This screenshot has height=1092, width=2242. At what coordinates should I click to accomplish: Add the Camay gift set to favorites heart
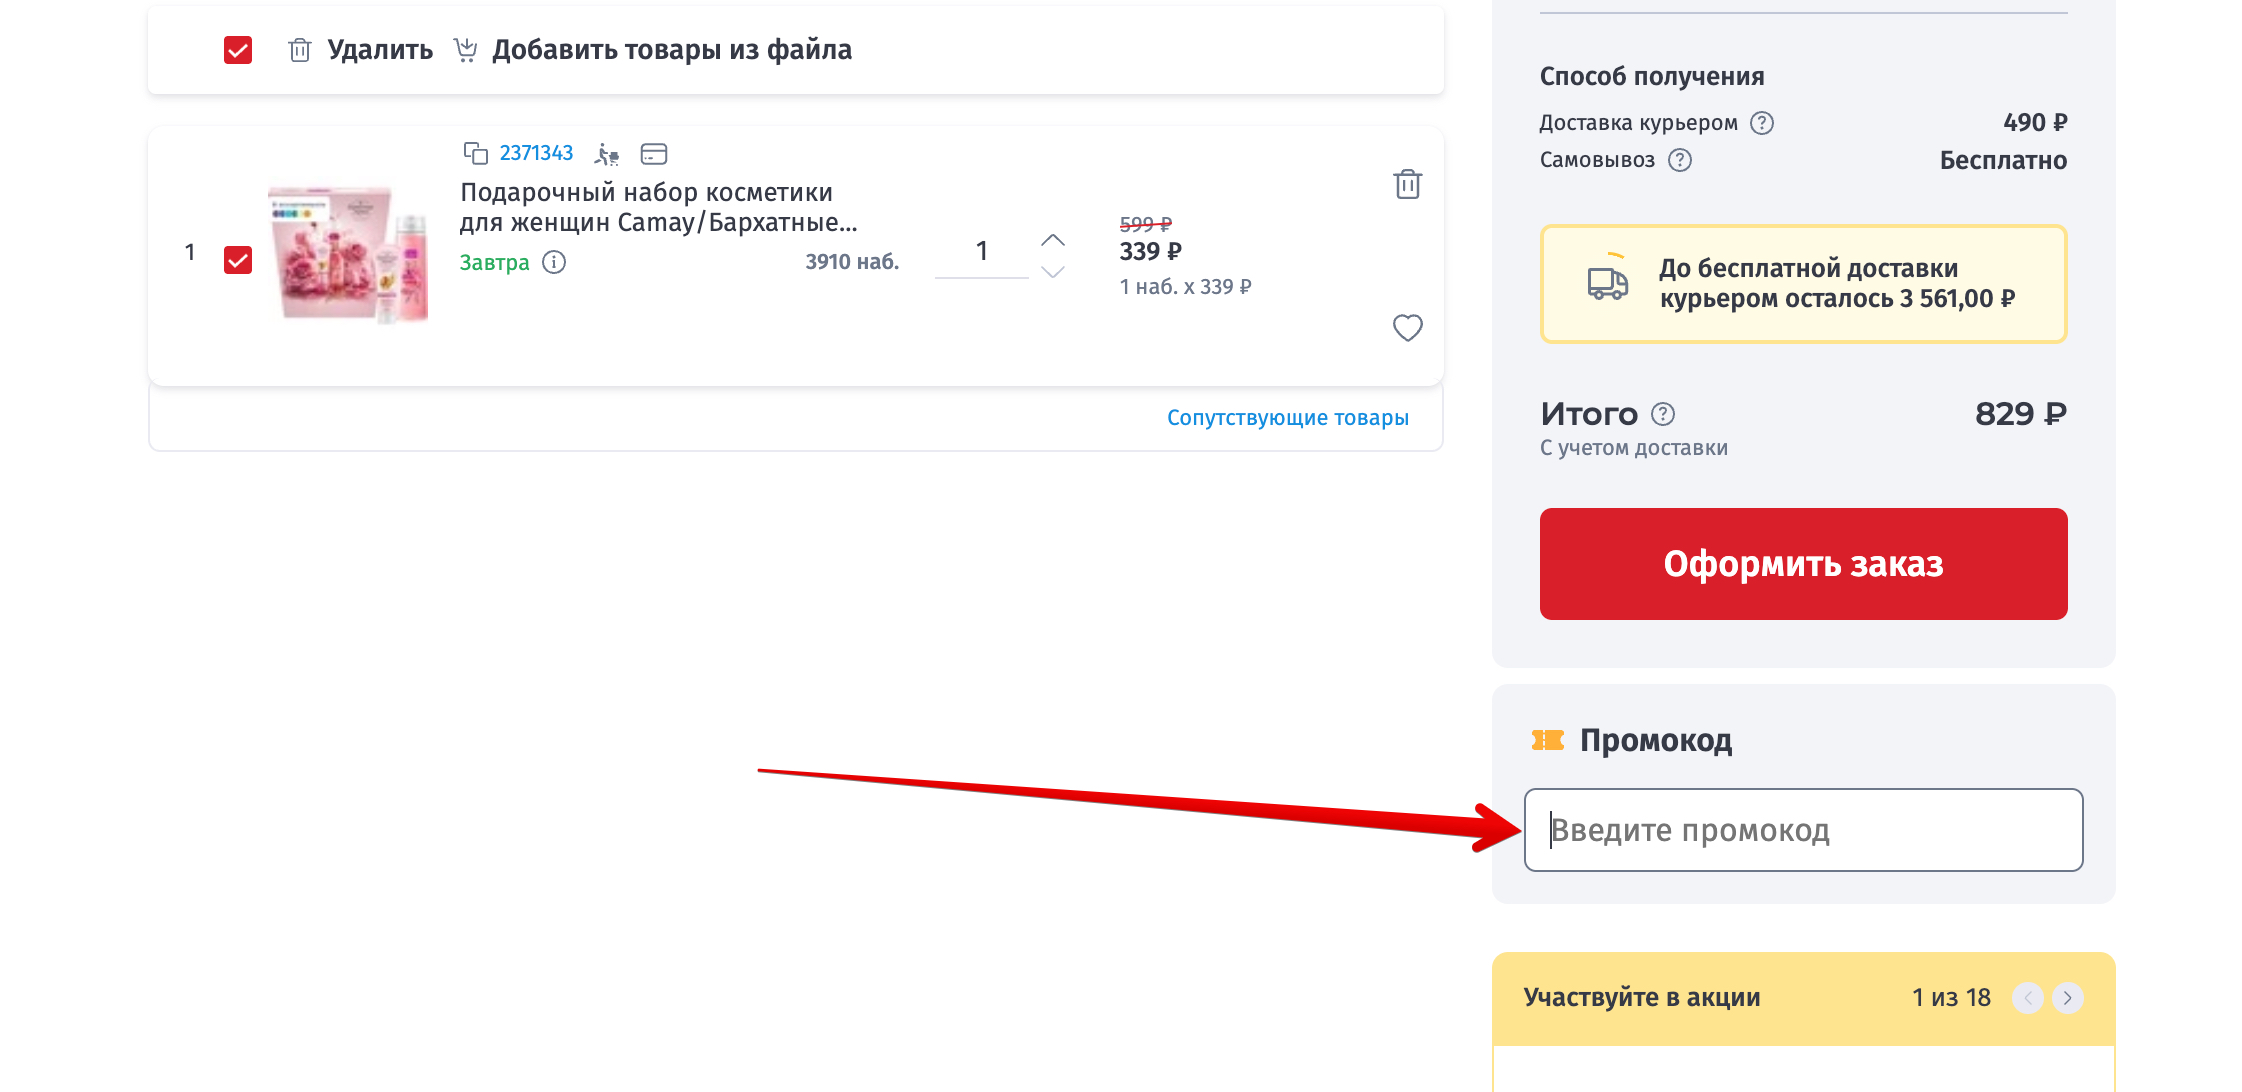click(x=1407, y=328)
